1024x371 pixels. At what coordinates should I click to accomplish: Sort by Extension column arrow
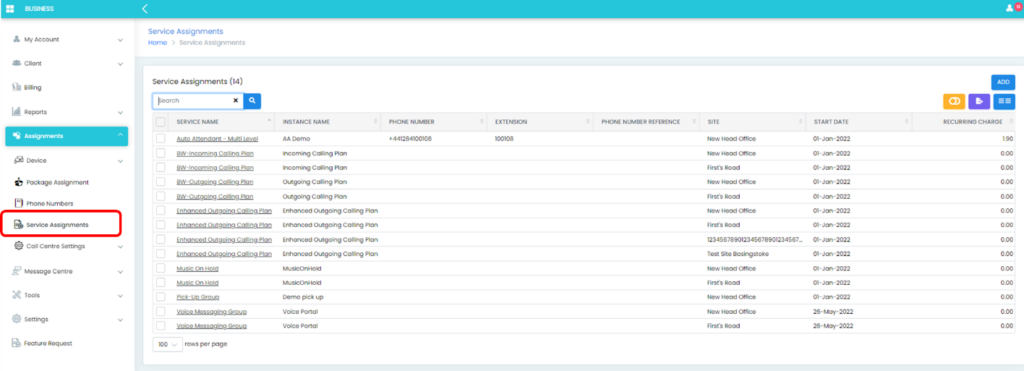pos(588,121)
